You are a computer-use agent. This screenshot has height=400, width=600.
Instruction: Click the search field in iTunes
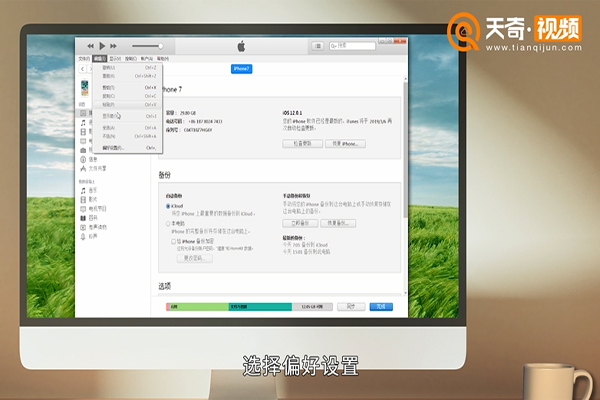(352, 46)
